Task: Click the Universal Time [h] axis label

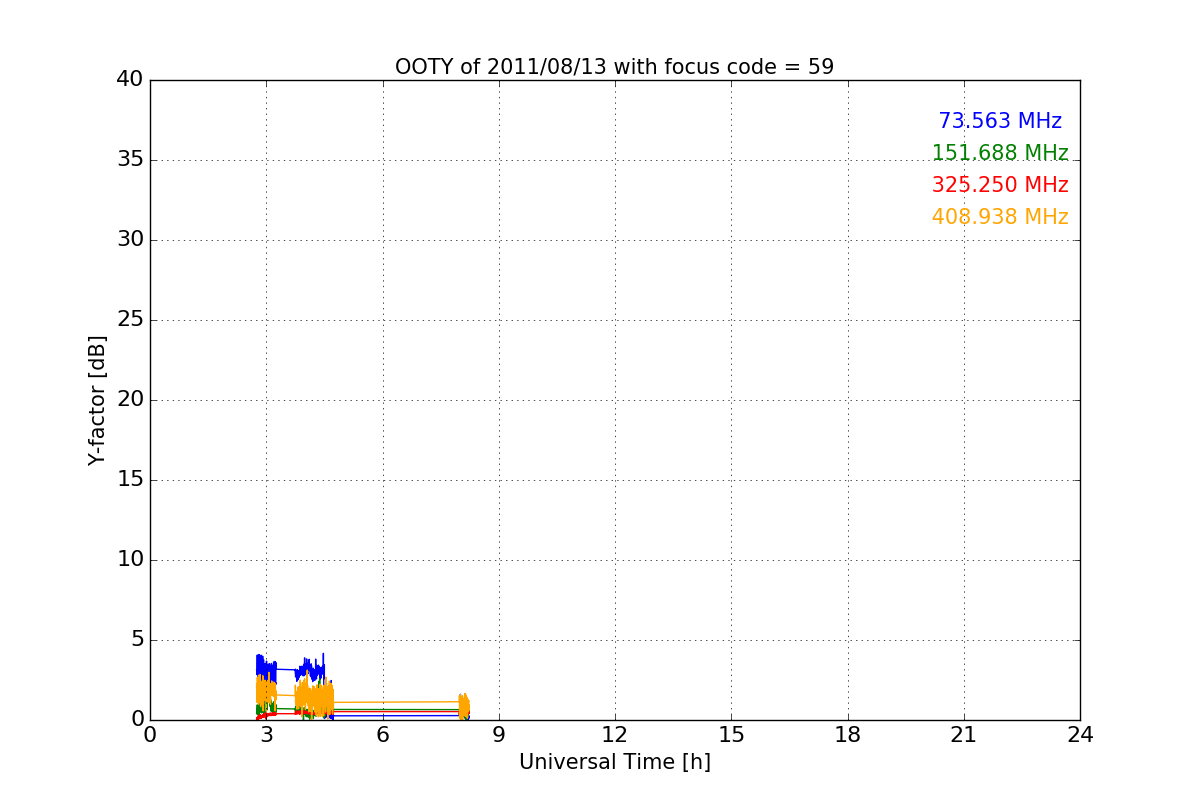Action: click(x=614, y=762)
